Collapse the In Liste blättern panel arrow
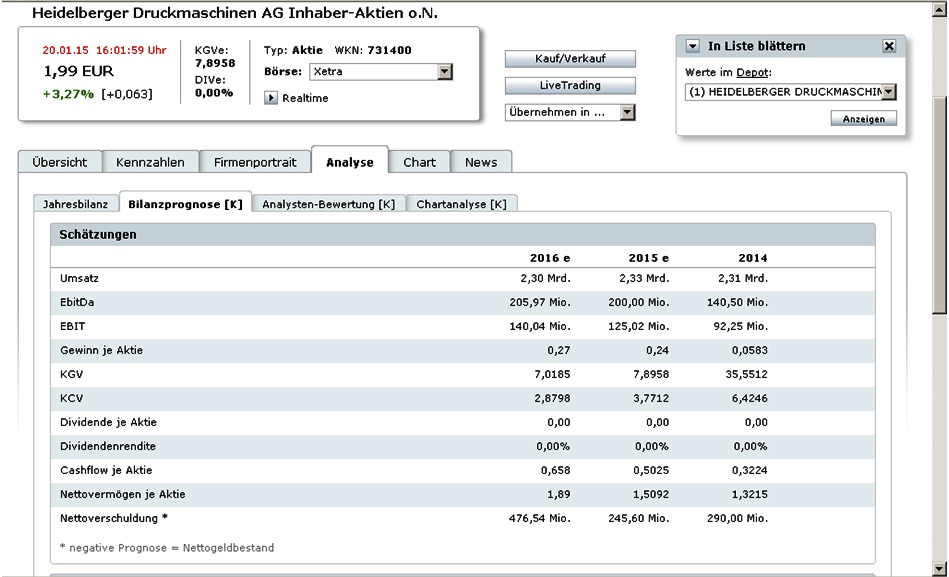949x577 pixels. click(693, 46)
